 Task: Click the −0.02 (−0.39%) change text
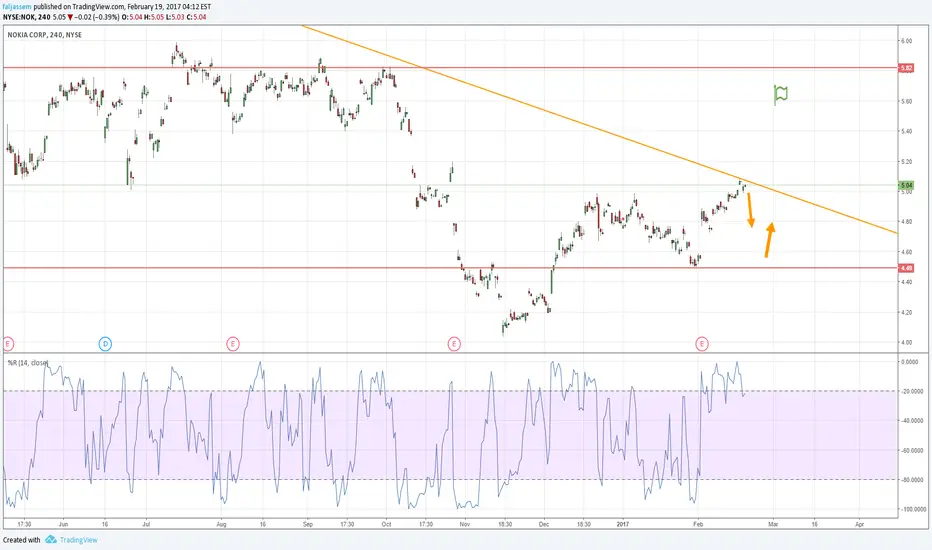(x=97, y=17)
